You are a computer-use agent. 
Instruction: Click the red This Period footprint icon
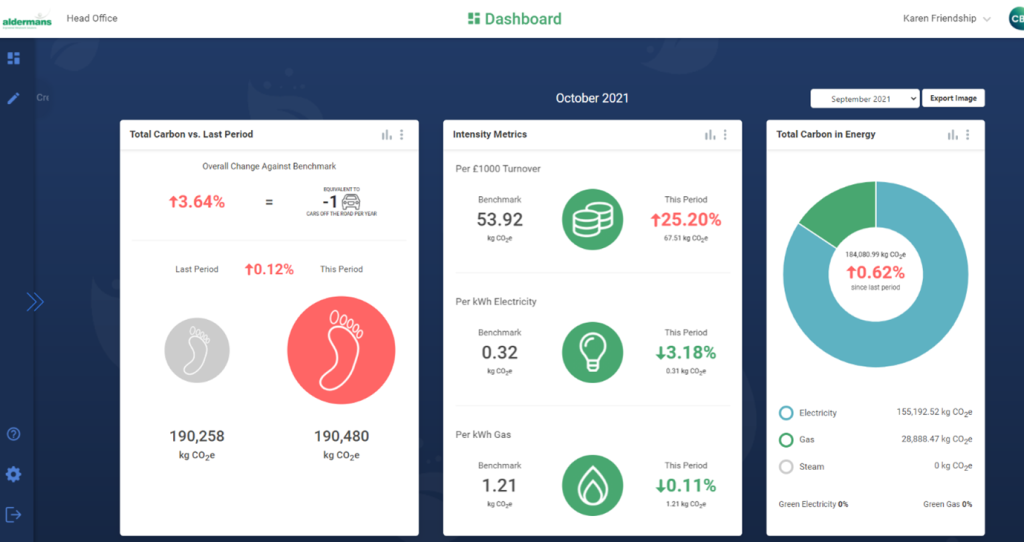(341, 351)
